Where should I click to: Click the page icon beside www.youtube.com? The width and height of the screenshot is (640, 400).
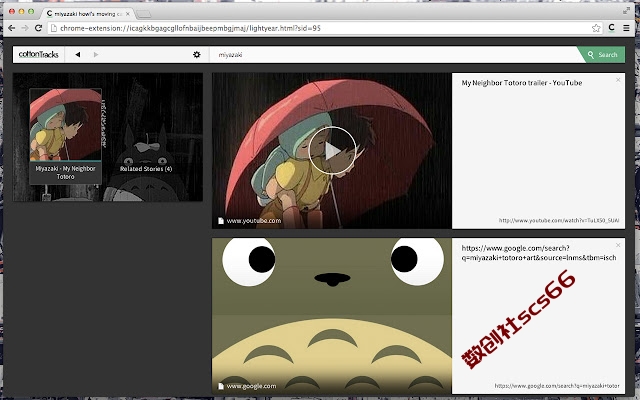(x=221, y=221)
